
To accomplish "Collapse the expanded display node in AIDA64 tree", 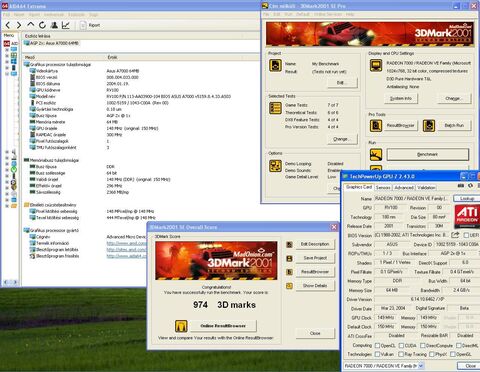I will [7, 74].
